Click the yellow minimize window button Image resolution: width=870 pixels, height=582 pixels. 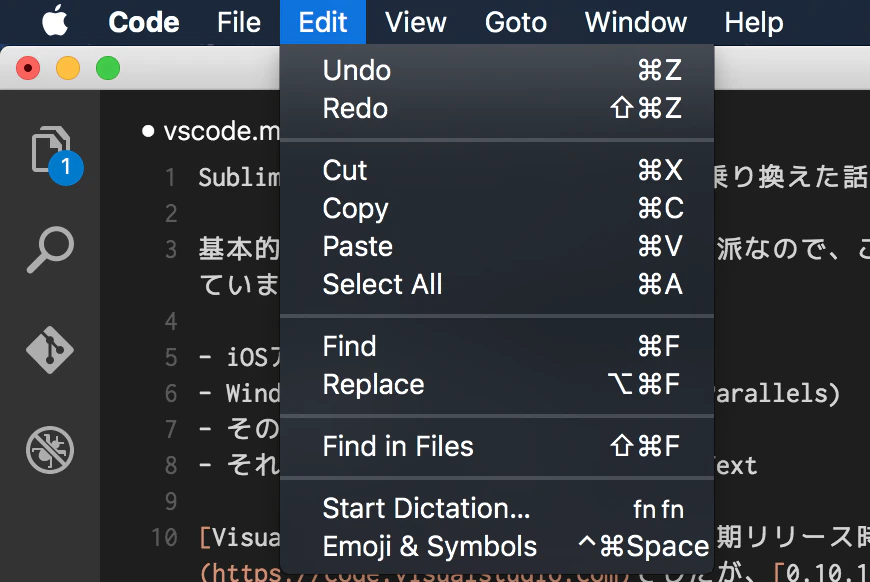pos(68,68)
